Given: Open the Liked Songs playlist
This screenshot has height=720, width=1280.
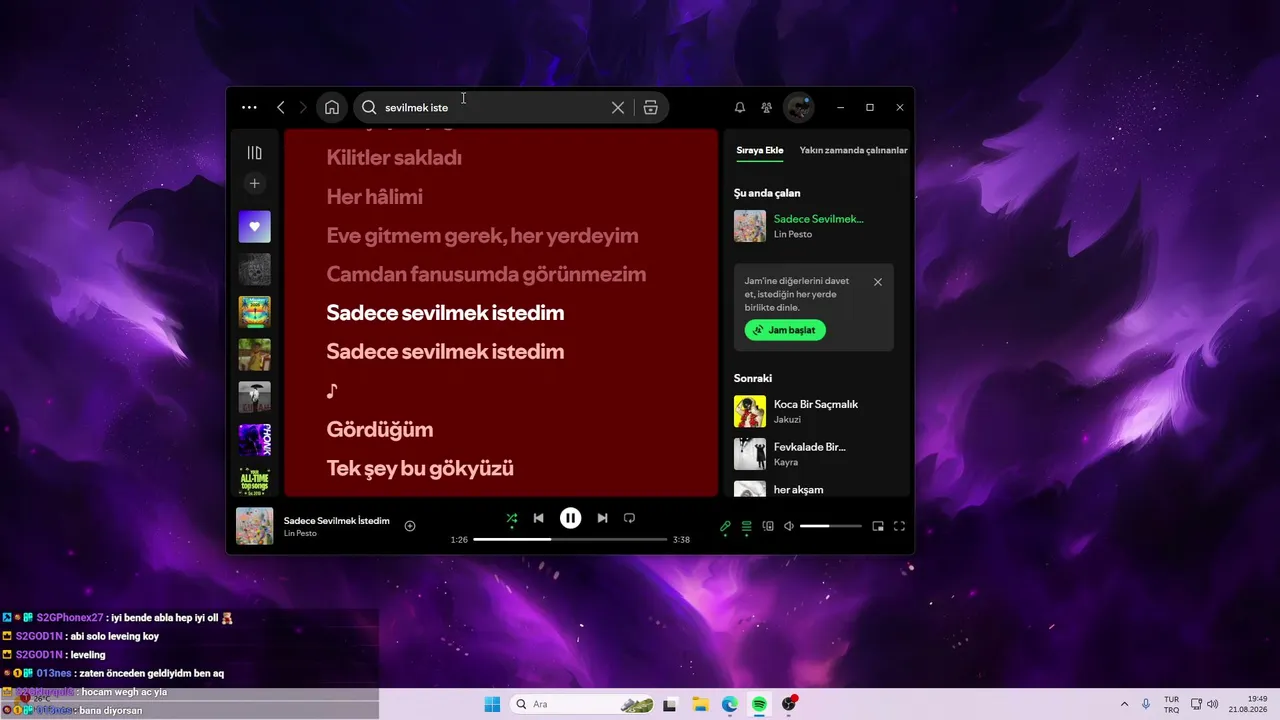Looking at the screenshot, I should (255, 227).
